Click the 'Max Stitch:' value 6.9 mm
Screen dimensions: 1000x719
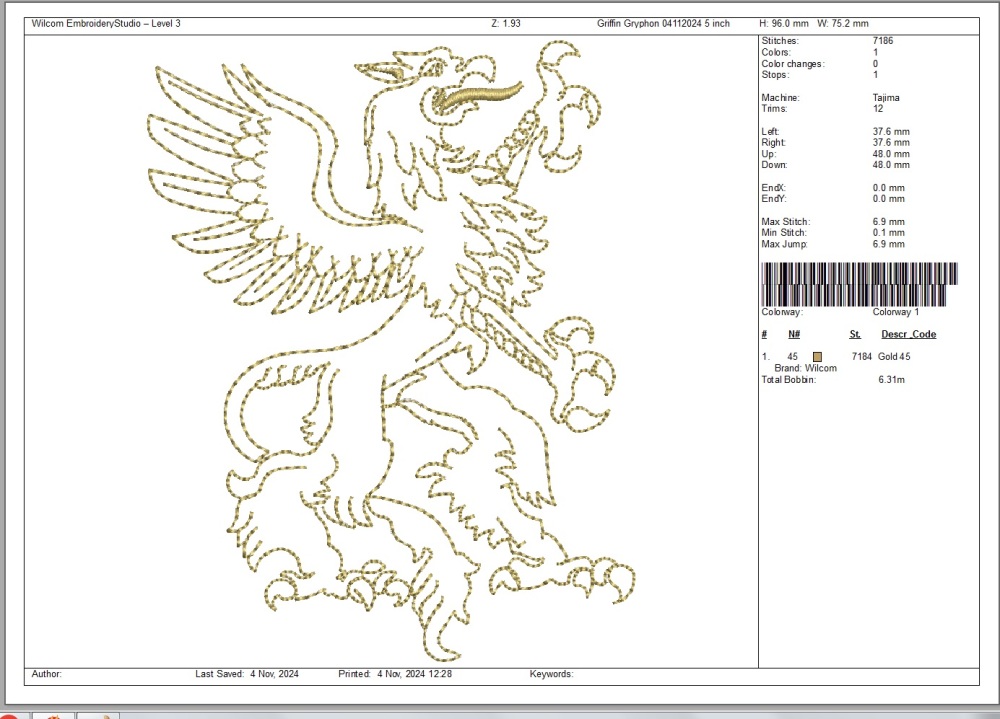888,221
